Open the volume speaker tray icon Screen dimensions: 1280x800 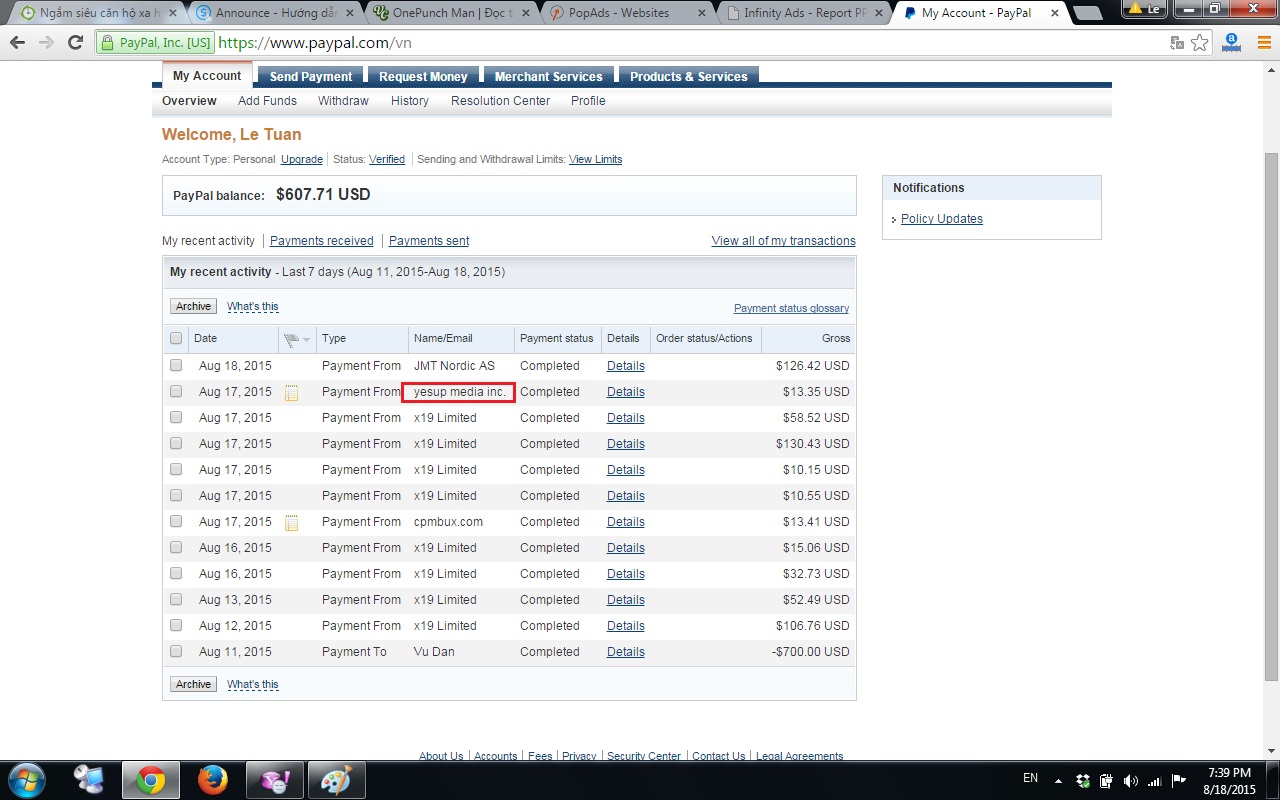[x=1131, y=781]
